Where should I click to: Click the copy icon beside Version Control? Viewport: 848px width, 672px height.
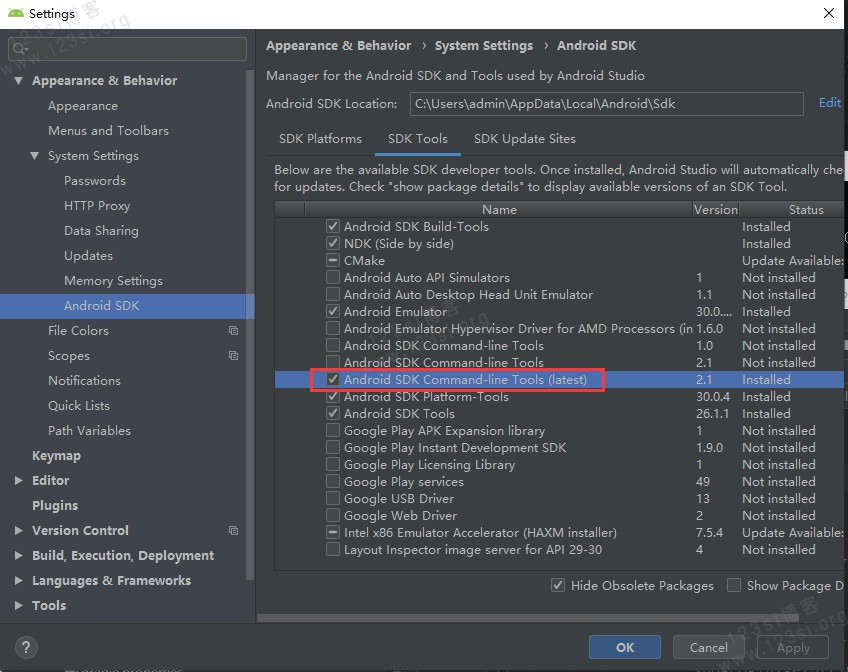coord(233,530)
